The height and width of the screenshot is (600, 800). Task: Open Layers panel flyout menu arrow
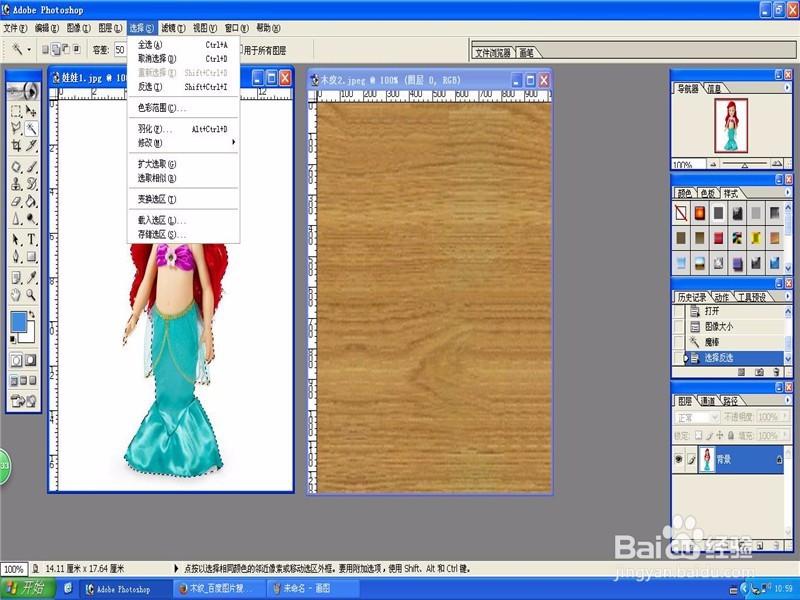(787, 401)
